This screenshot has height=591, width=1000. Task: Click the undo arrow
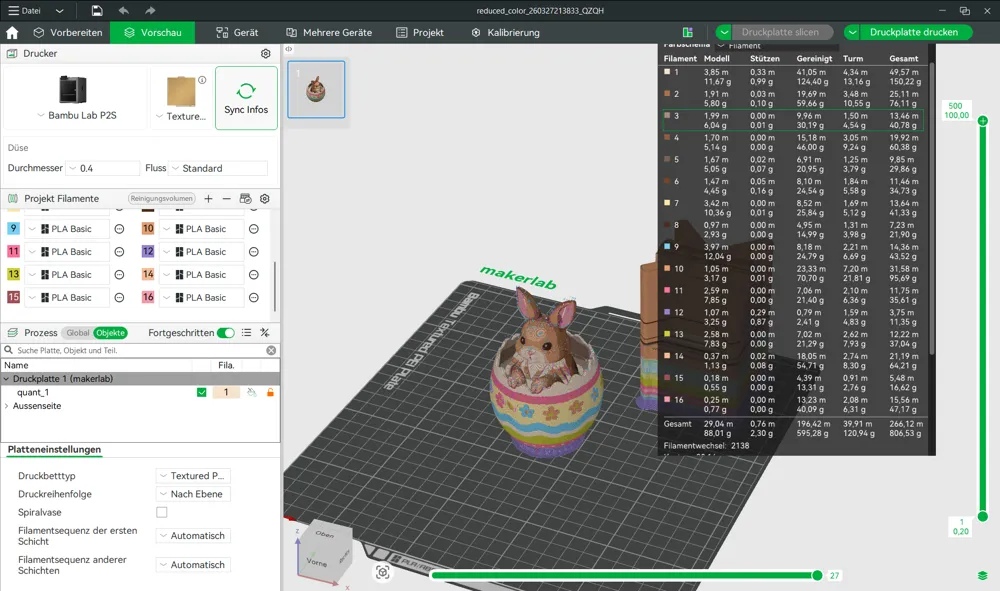point(124,11)
